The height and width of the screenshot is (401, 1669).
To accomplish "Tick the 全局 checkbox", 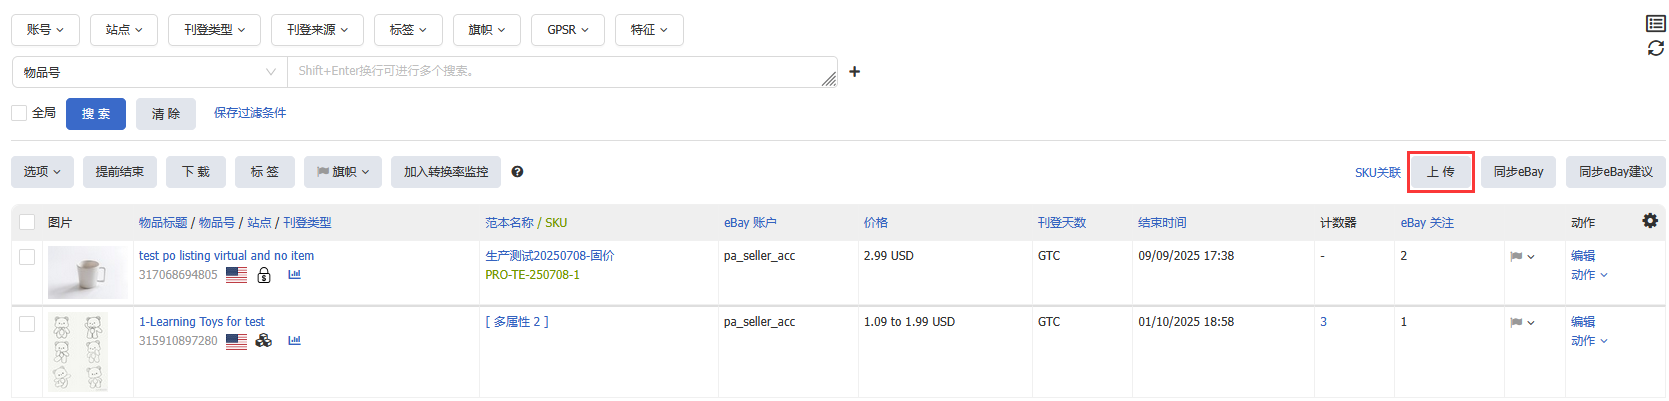I will (x=19, y=113).
